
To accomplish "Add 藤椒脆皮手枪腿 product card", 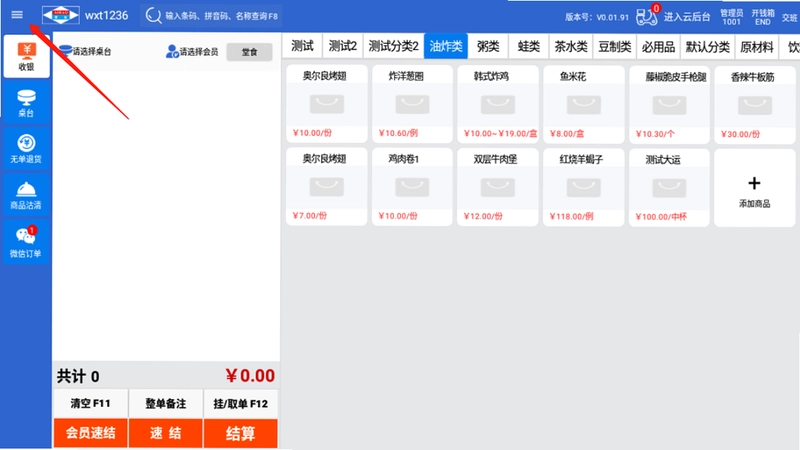I will (x=669, y=105).
